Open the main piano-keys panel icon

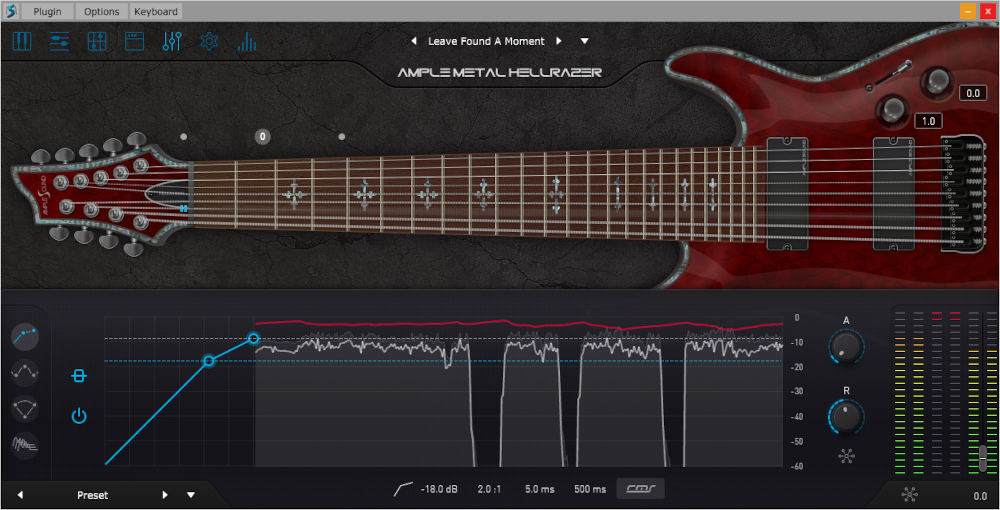click(x=22, y=42)
